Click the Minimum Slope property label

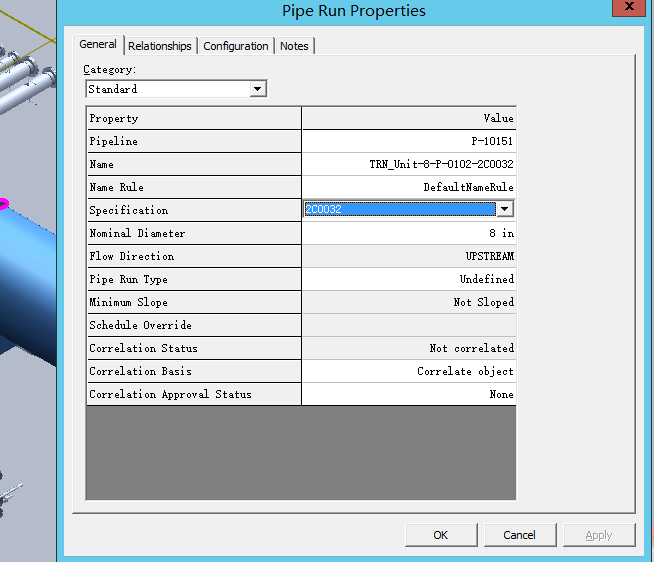[194, 302]
